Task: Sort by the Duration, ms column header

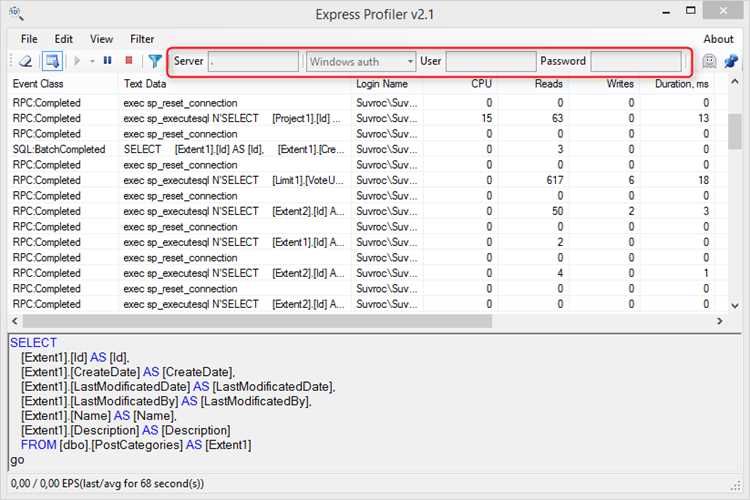Action: pos(682,84)
